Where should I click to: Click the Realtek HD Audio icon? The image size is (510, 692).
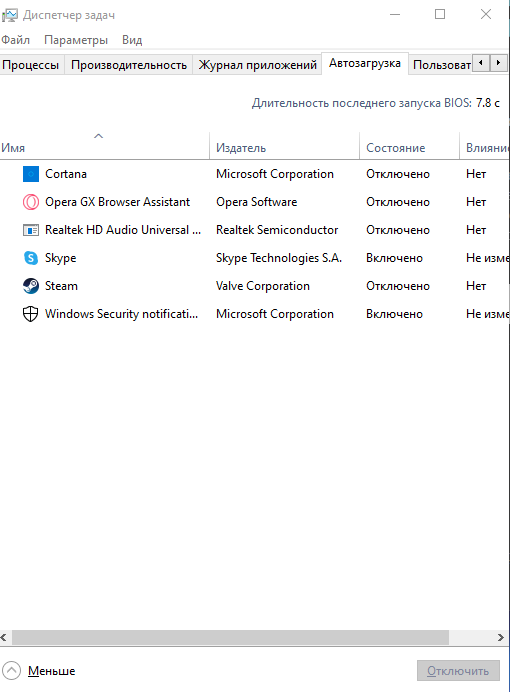tap(31, 230)
